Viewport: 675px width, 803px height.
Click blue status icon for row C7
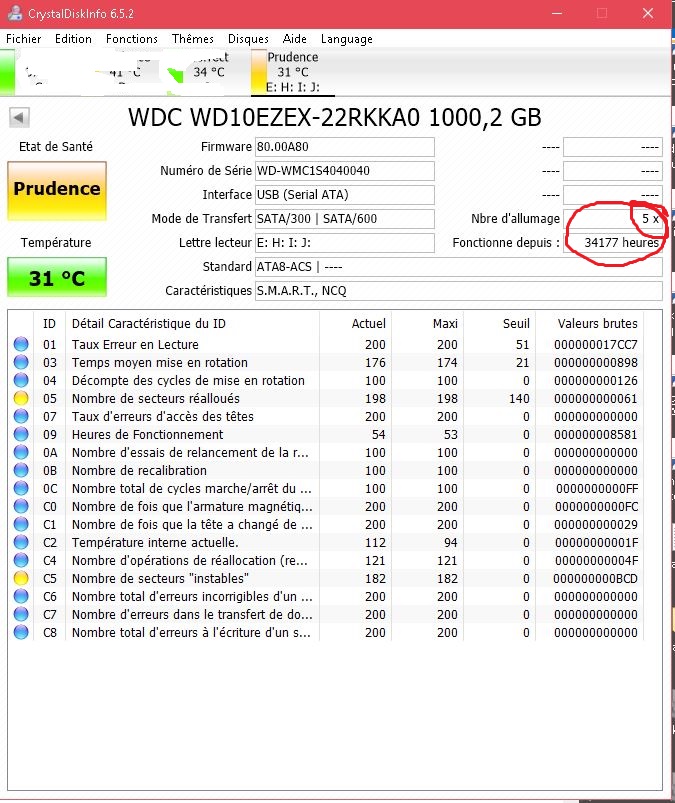21,614
